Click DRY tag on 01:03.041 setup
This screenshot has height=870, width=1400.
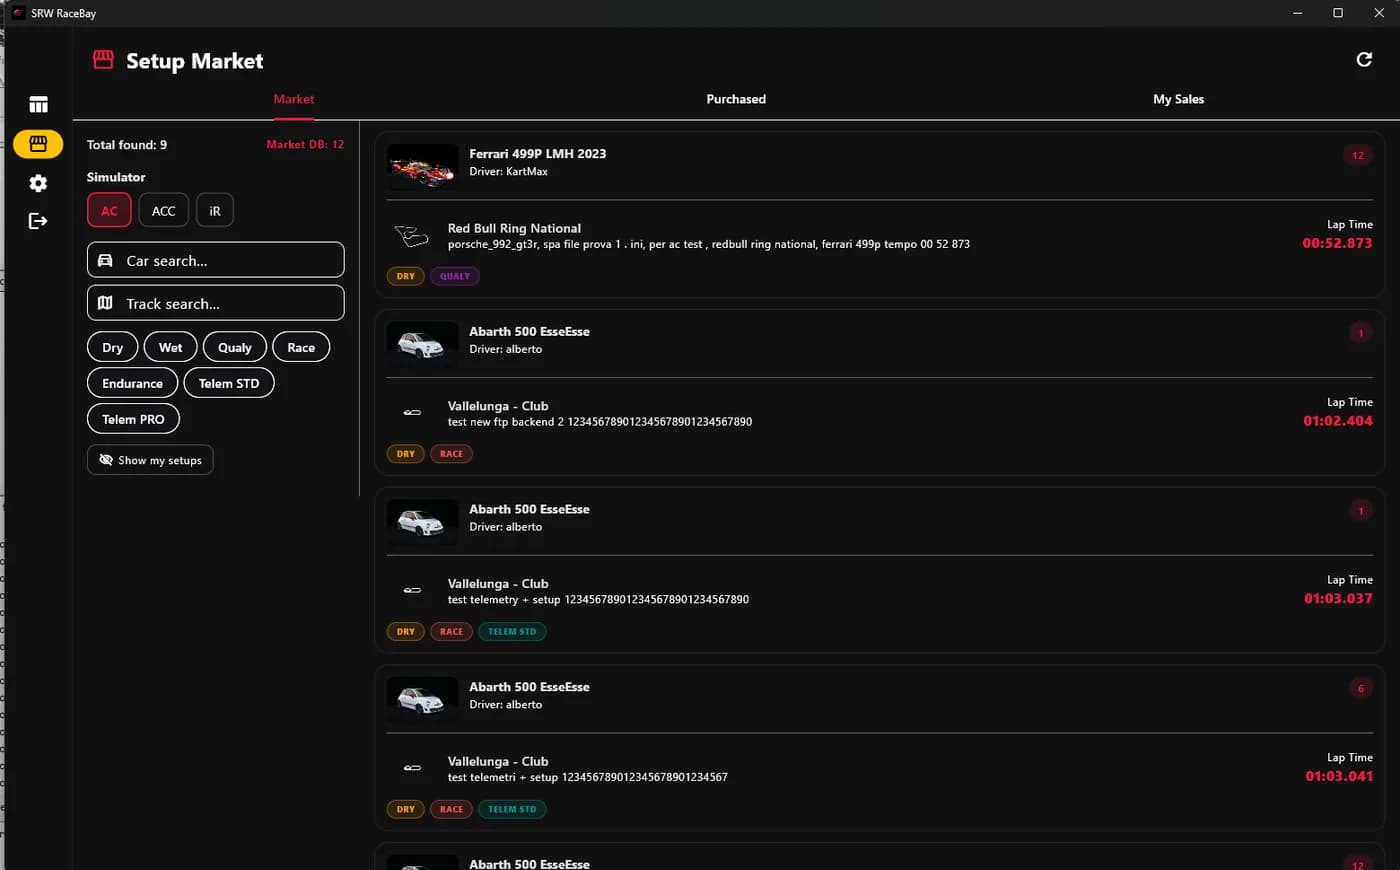(405, 810)
